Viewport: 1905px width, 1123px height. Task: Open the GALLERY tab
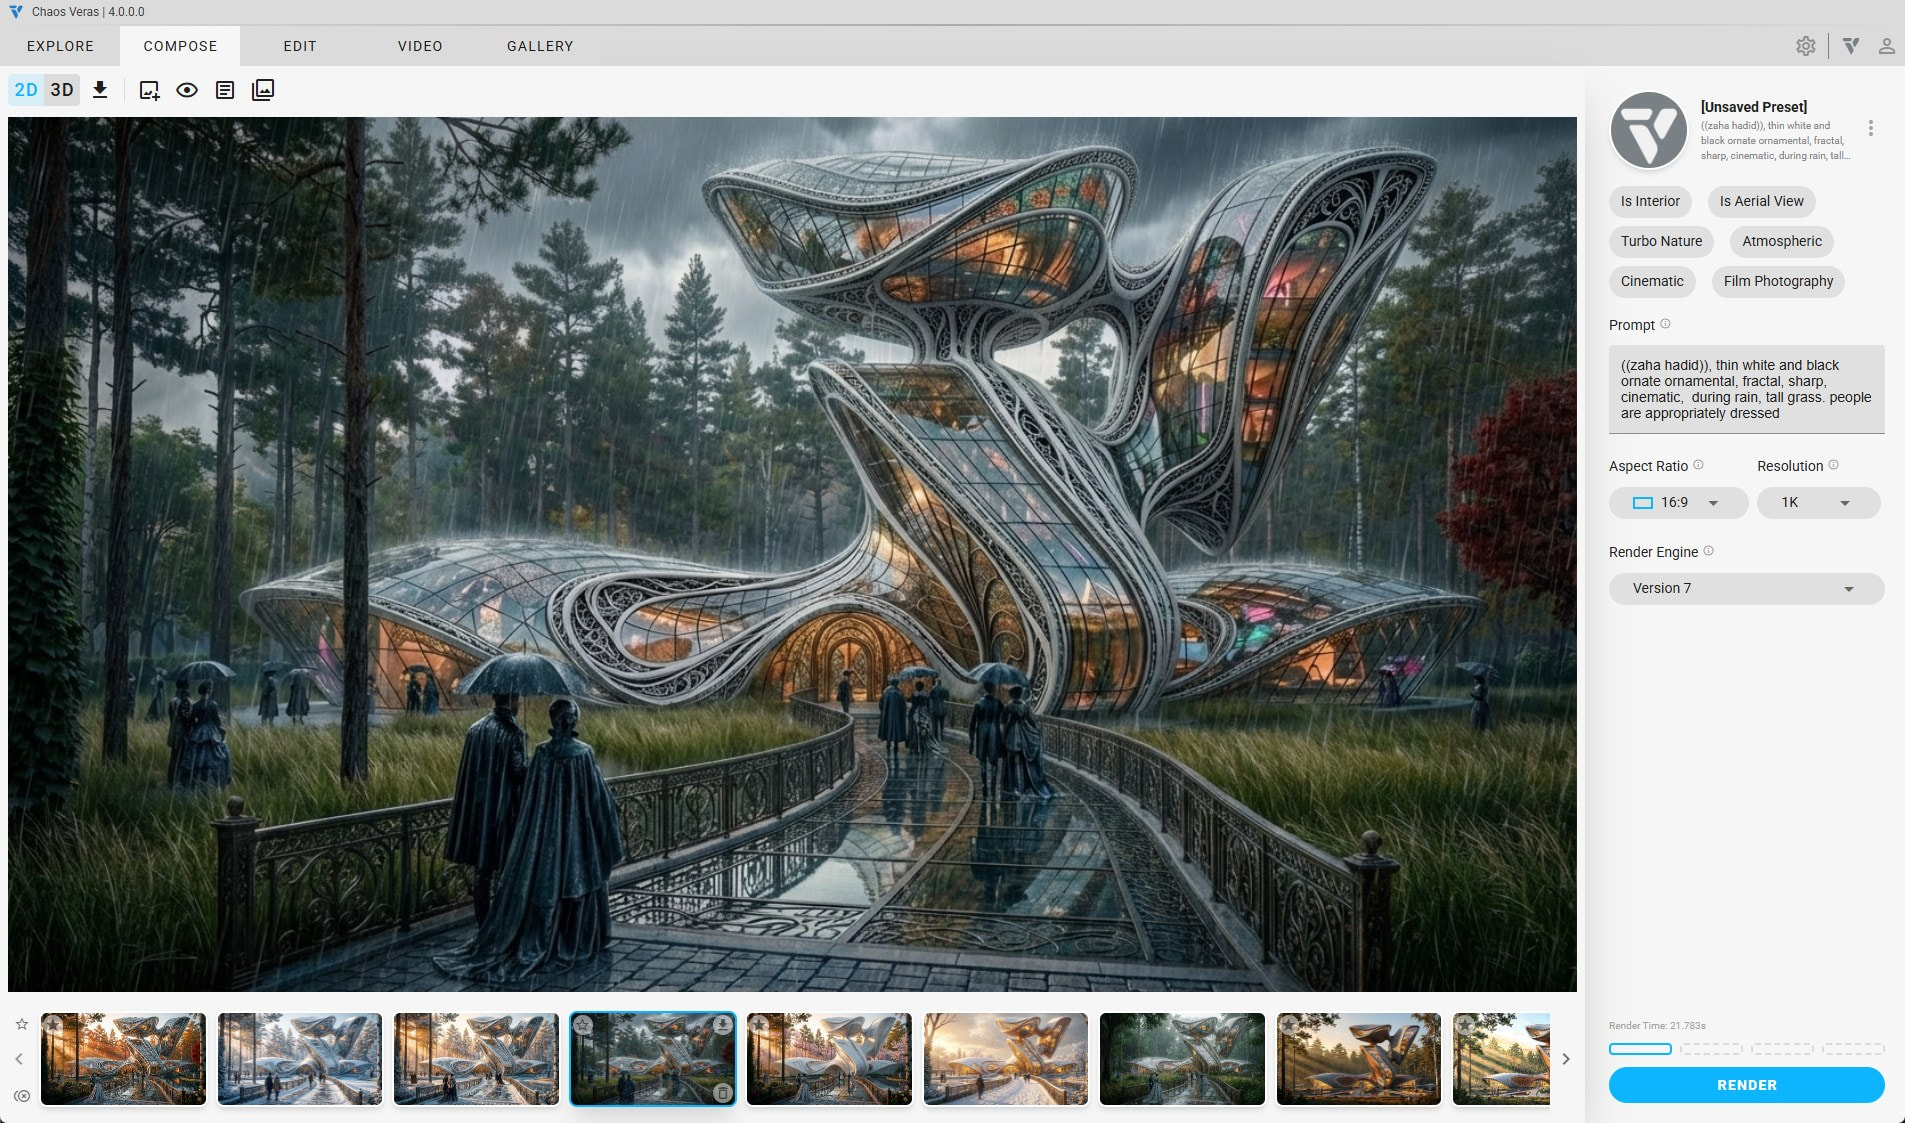(x=540, y=46)
